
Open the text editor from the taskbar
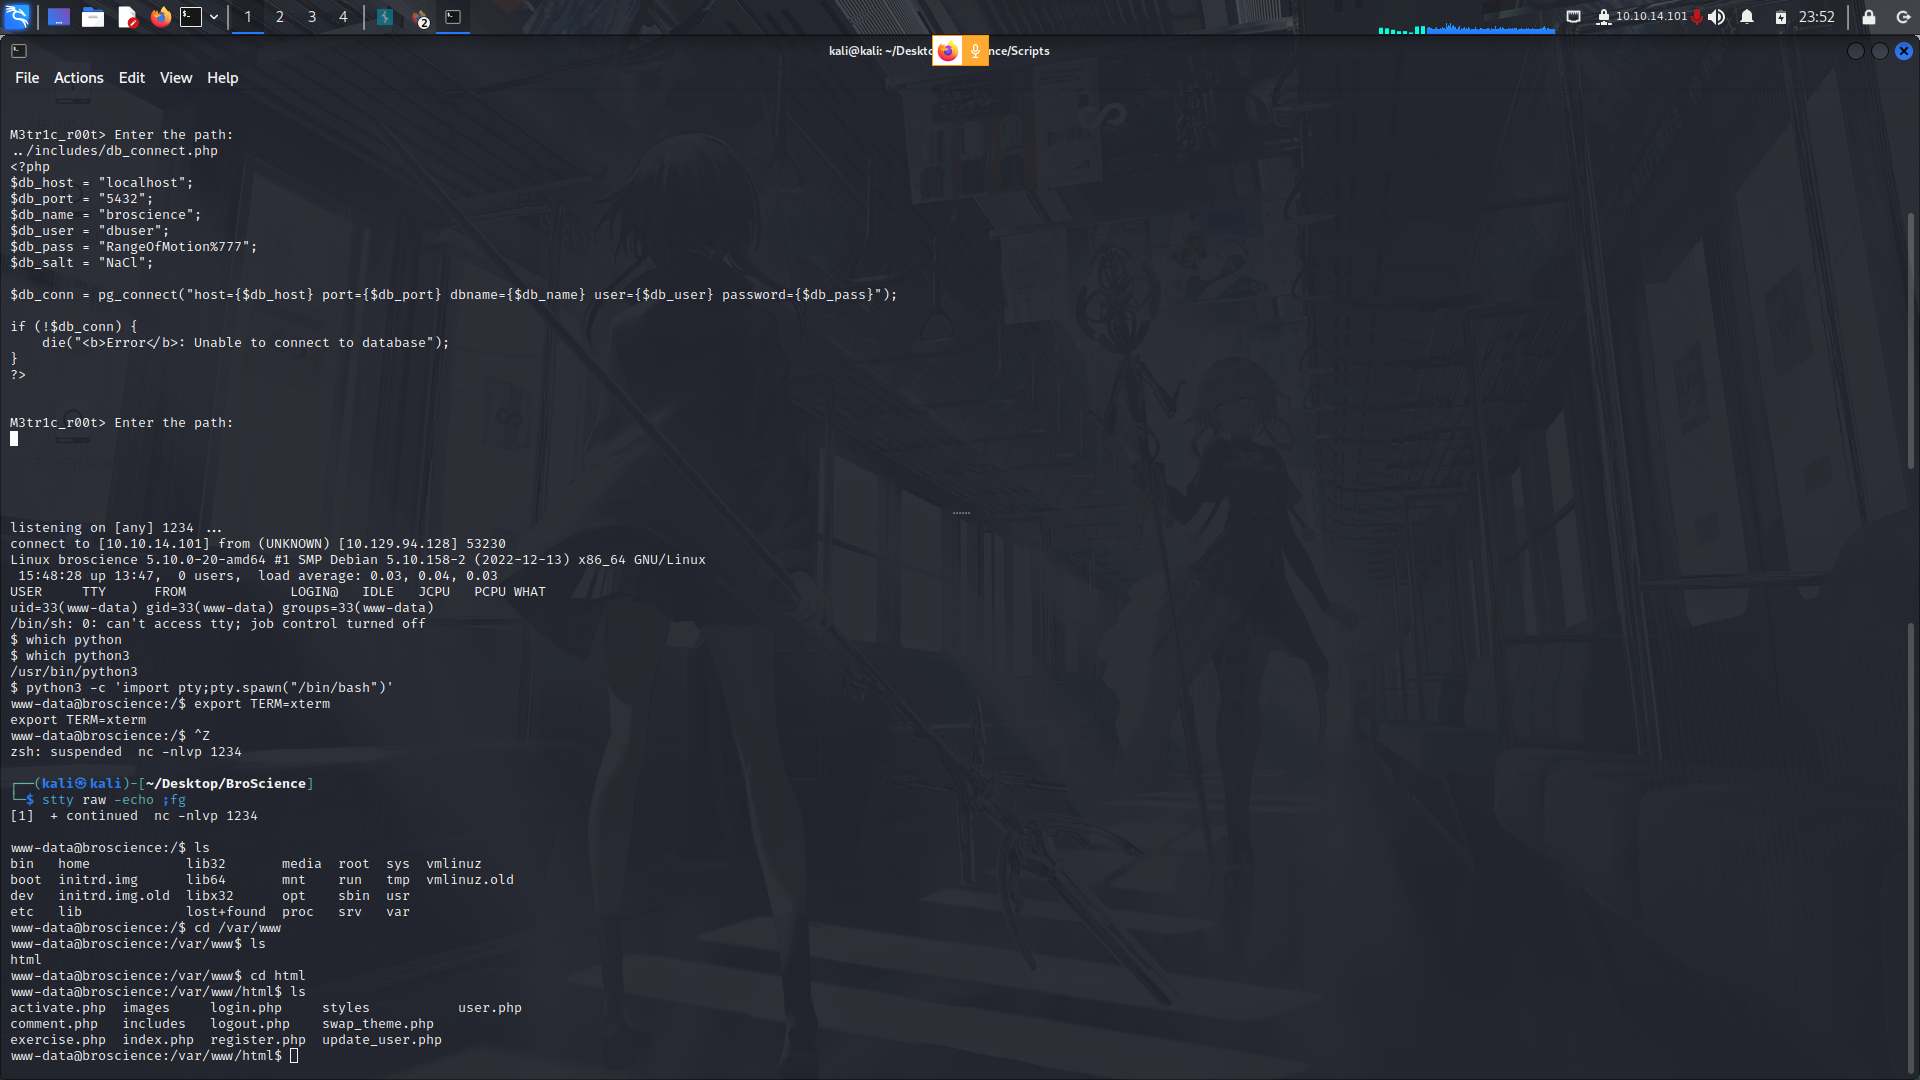(x=127, y=16)
